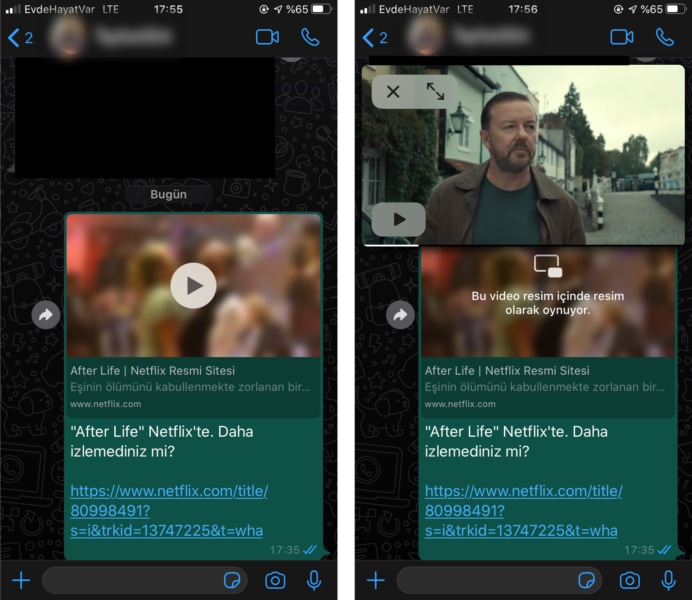Open the sticker picker in left message field

pos(232,580)
